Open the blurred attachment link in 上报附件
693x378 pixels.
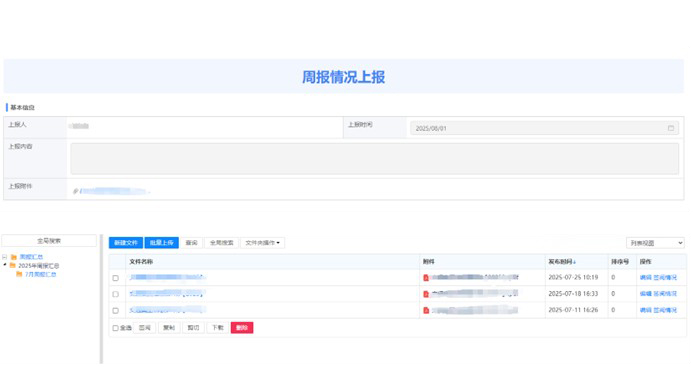point(115,191)
